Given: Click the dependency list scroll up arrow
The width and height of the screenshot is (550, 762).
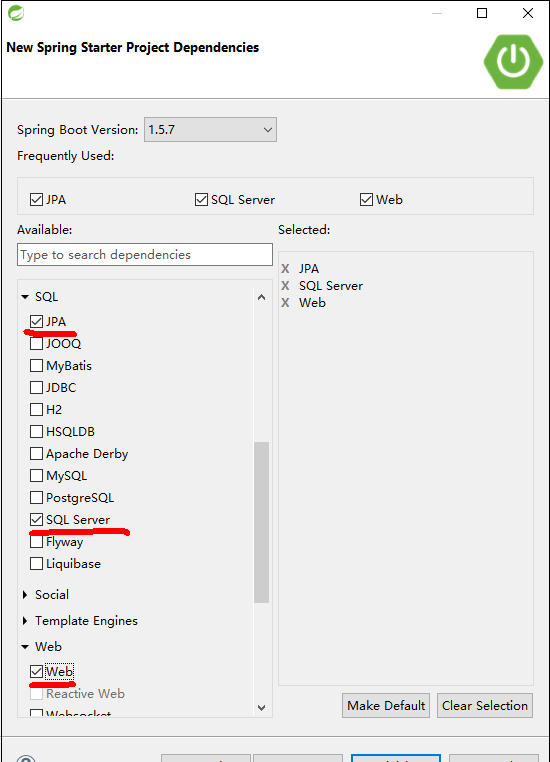Looking at the screenshot, I should click(261, 297).
